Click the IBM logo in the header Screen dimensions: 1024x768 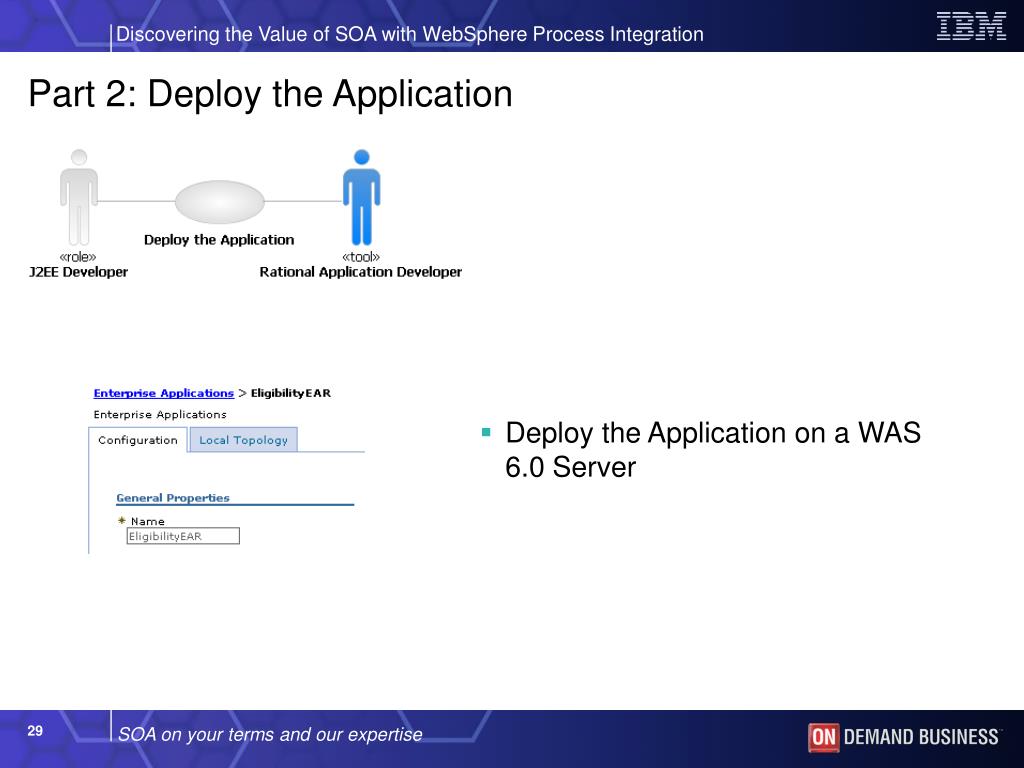[x=971, y=27]
